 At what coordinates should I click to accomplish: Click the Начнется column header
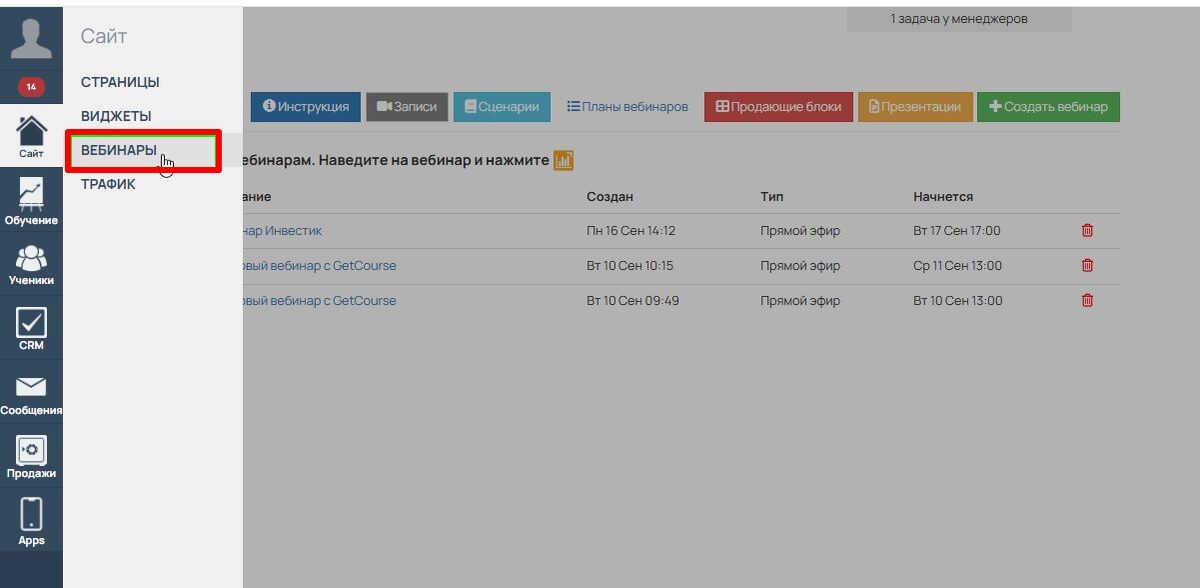click(x=943, y=197)
